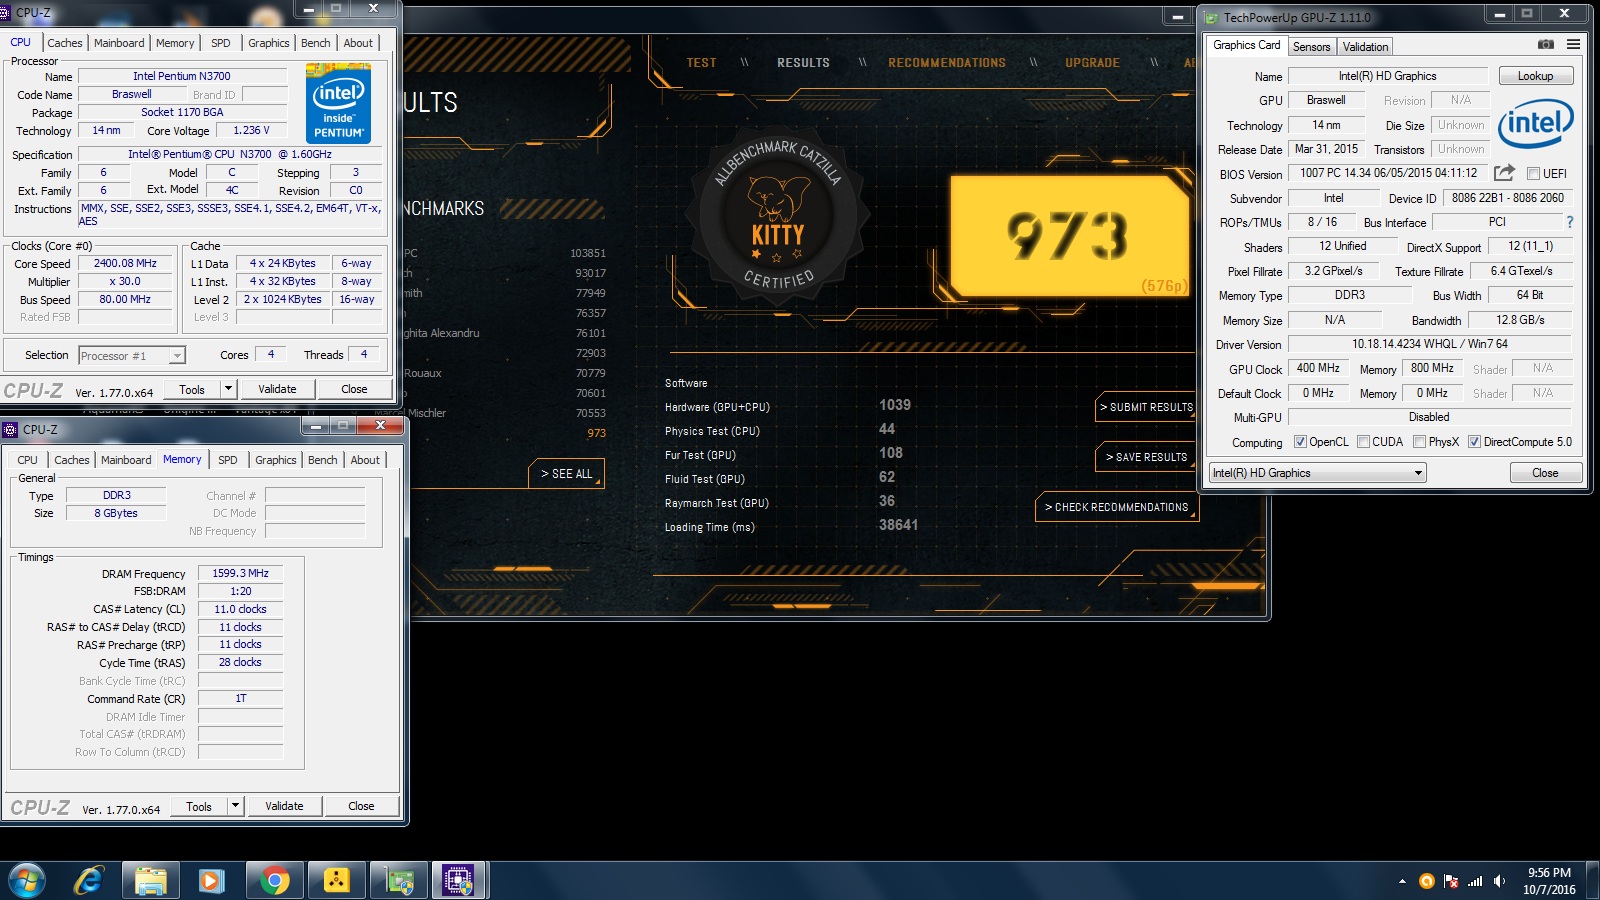
Task: Click CHECK RECOMMENDATIONS in the benchmark
Action: [1116, 507]
